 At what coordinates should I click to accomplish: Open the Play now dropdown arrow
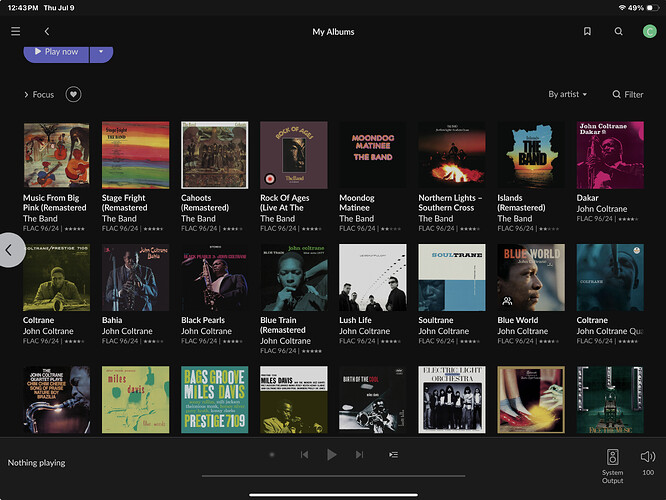(x=101, y=53)
